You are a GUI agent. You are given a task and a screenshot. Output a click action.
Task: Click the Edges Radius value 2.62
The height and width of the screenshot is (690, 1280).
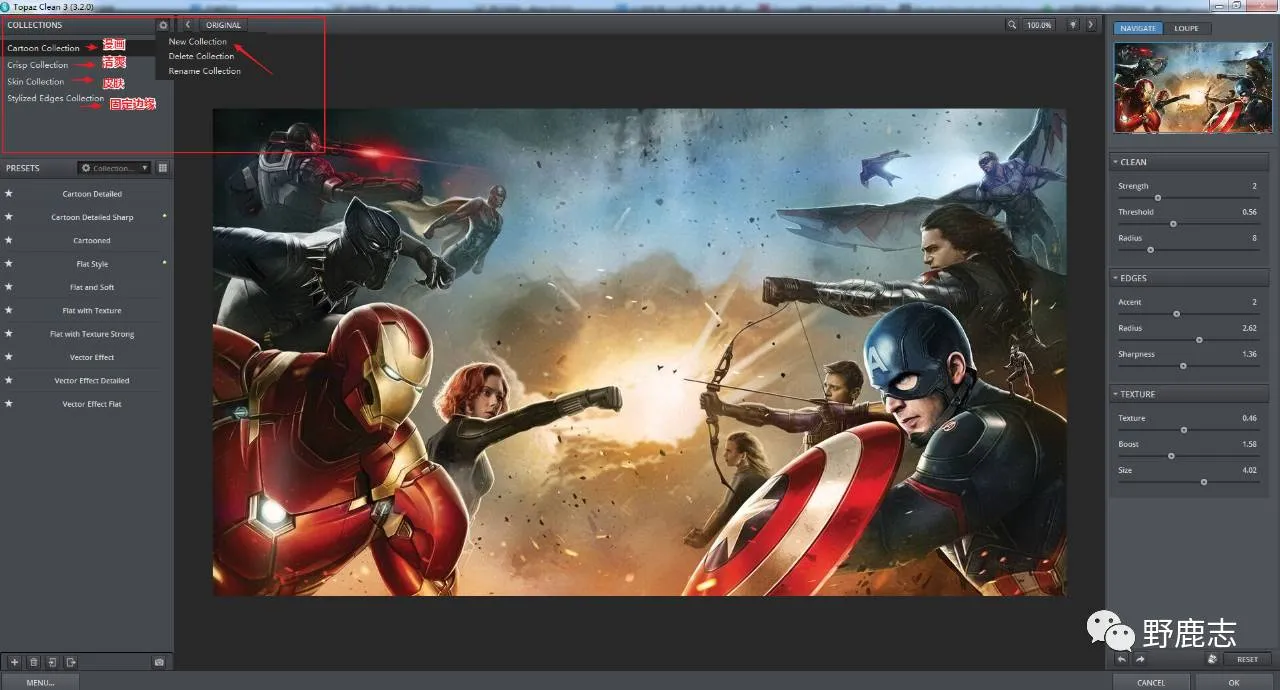tap(1249, 328)
